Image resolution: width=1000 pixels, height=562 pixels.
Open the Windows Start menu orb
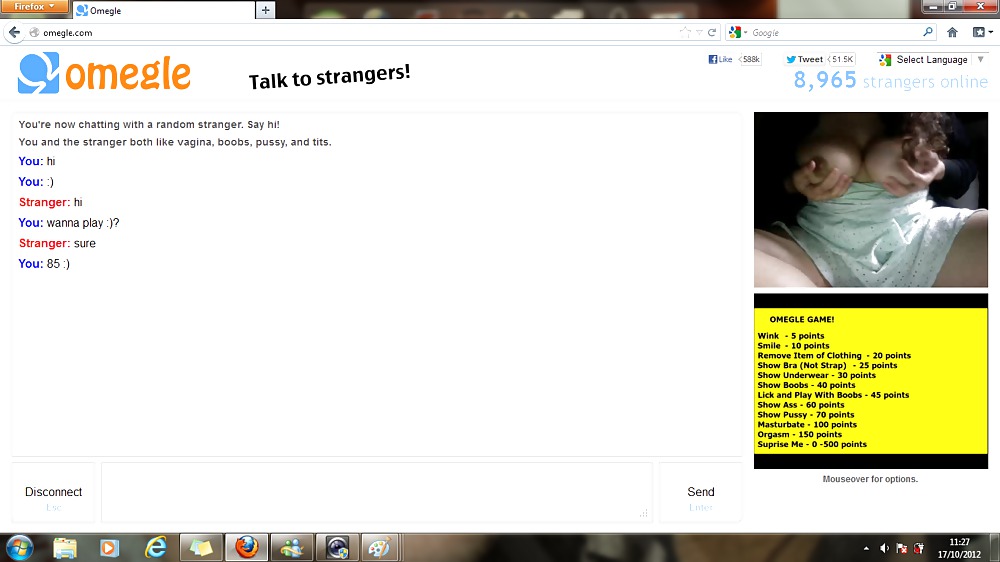coord(19,547)
